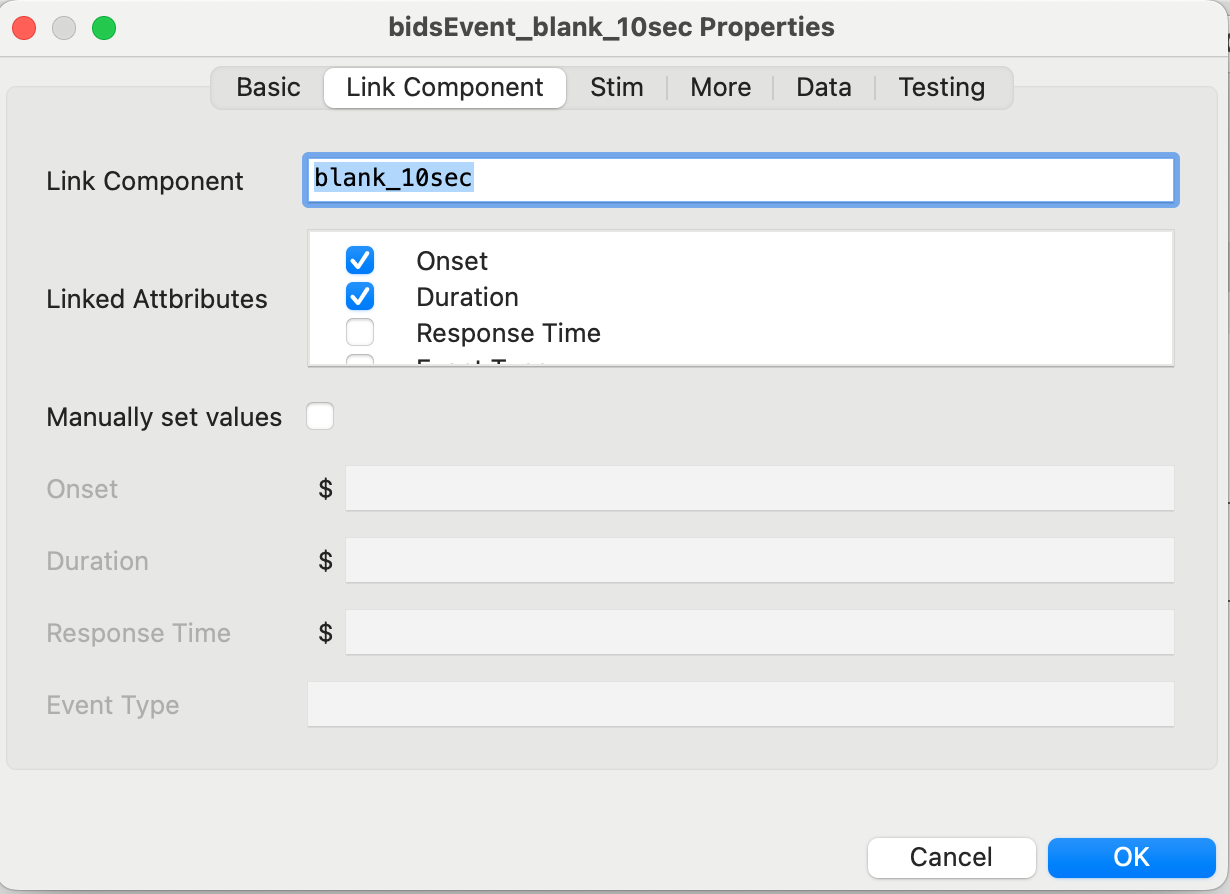The height and width of the screenshot is (894, 1230).
Task: Click the manual Event Type field
Action: click(x=741, y=704)
